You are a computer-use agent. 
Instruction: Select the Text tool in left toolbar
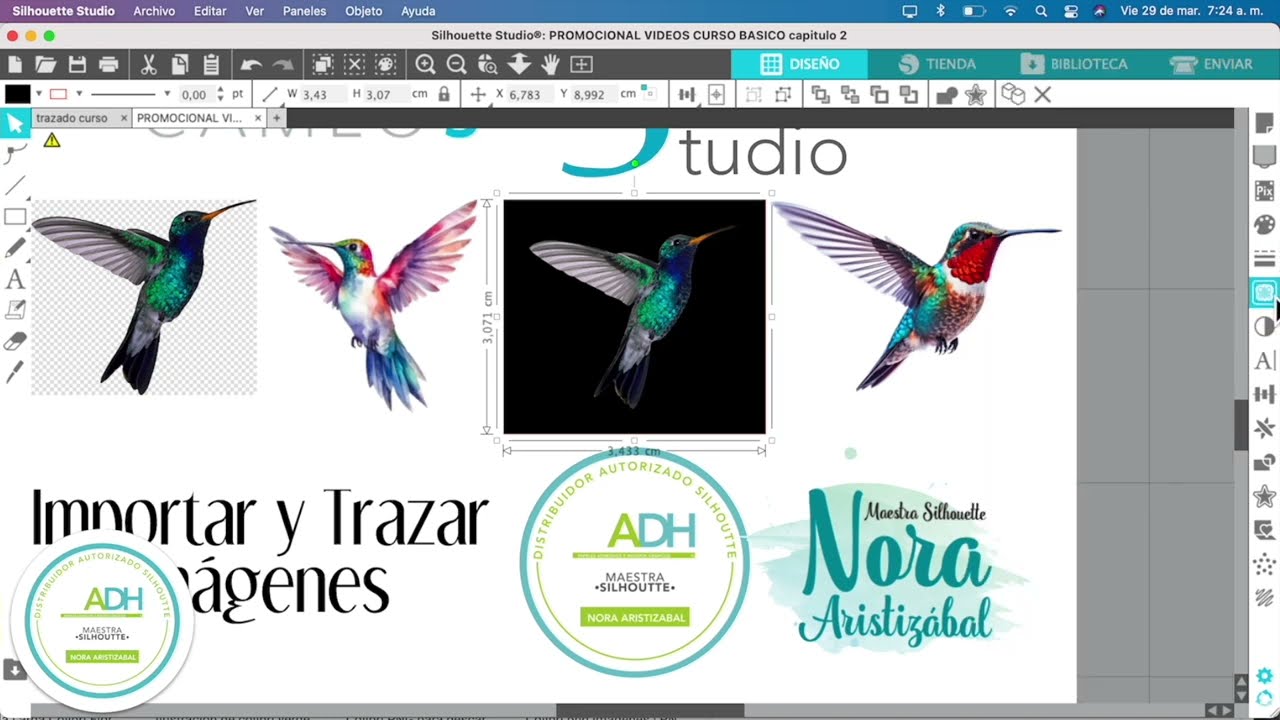tap(15, 279)
